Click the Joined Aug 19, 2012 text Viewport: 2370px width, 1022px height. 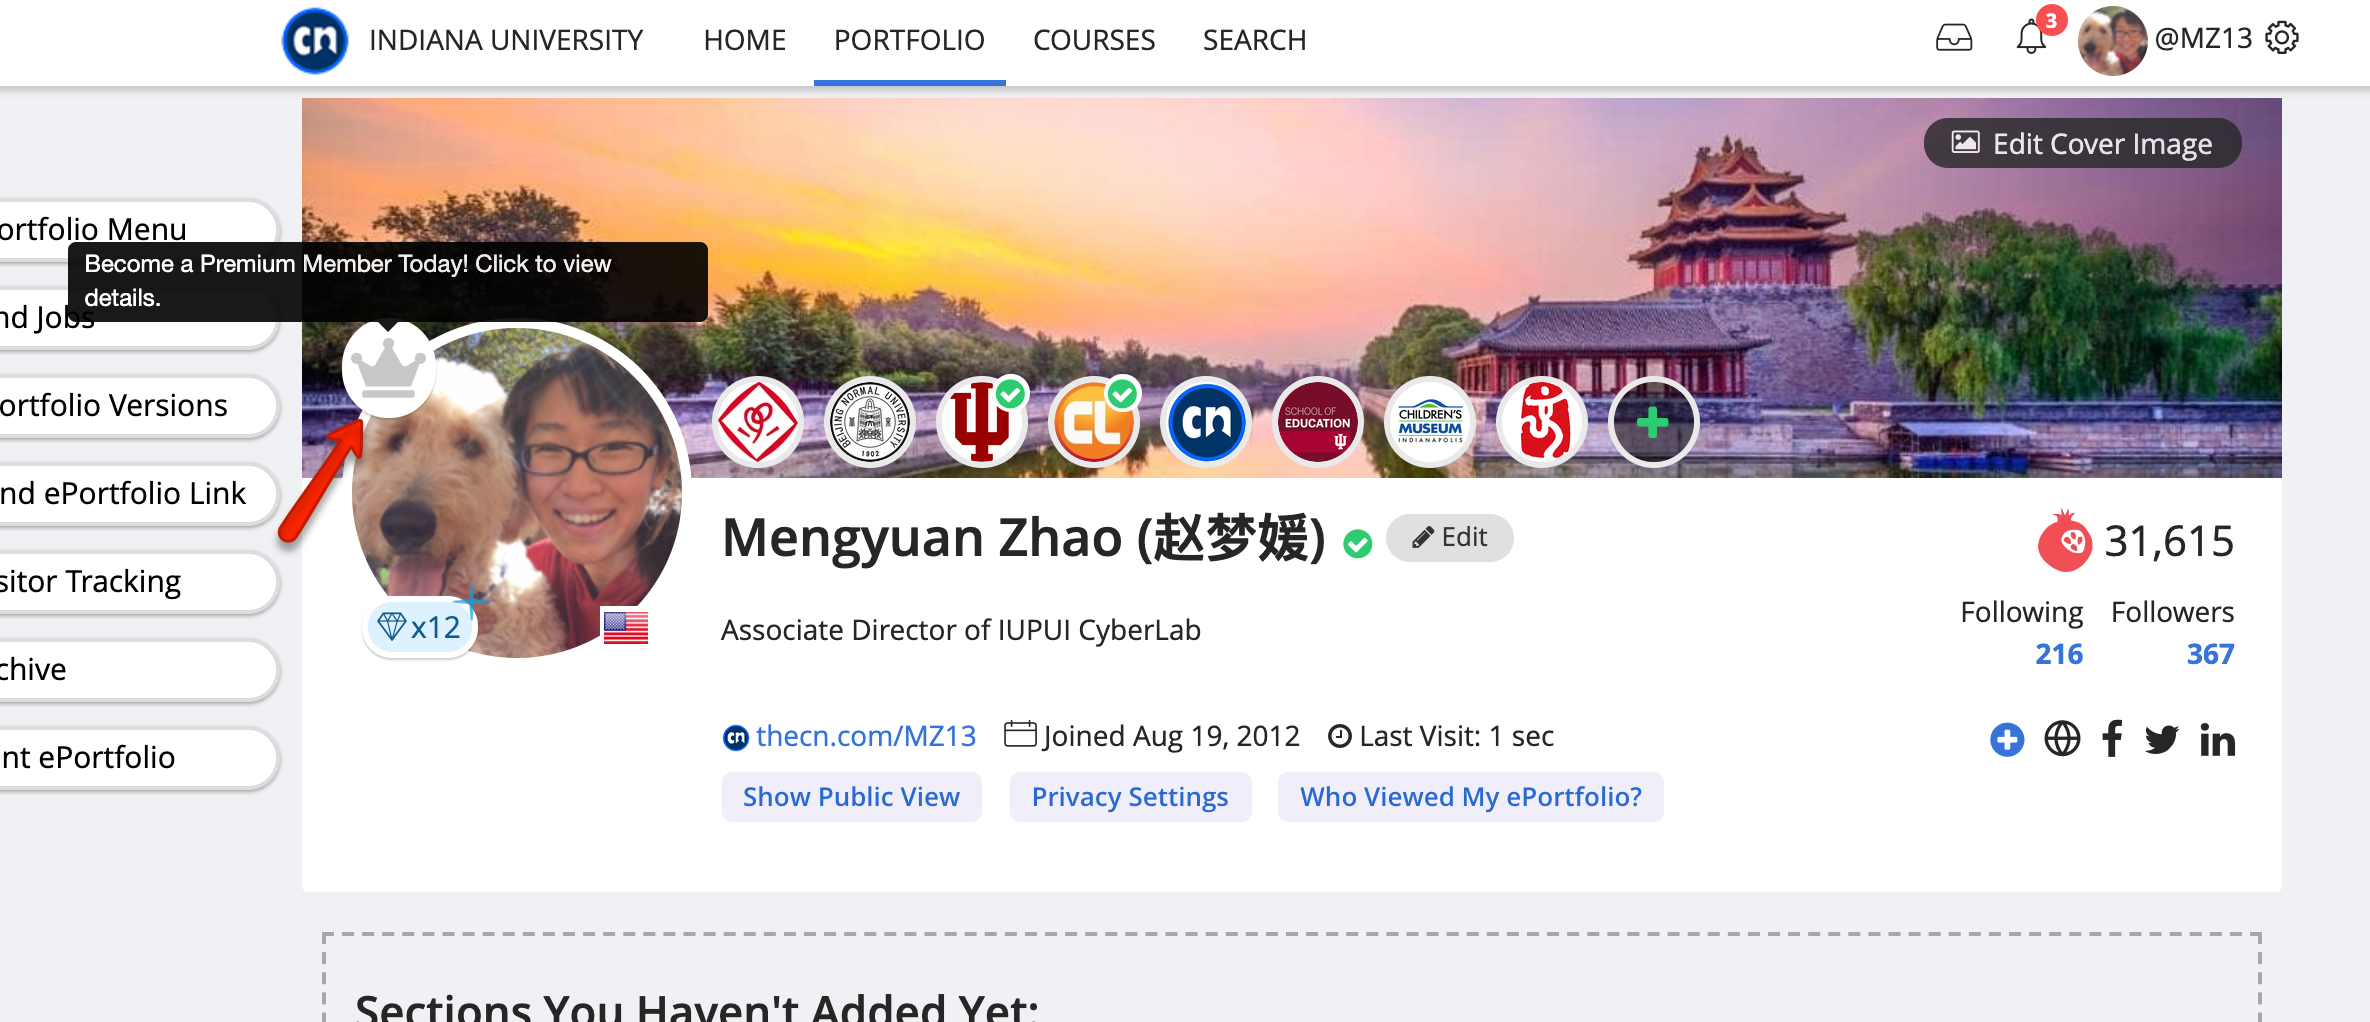(x=1171, y=736)
